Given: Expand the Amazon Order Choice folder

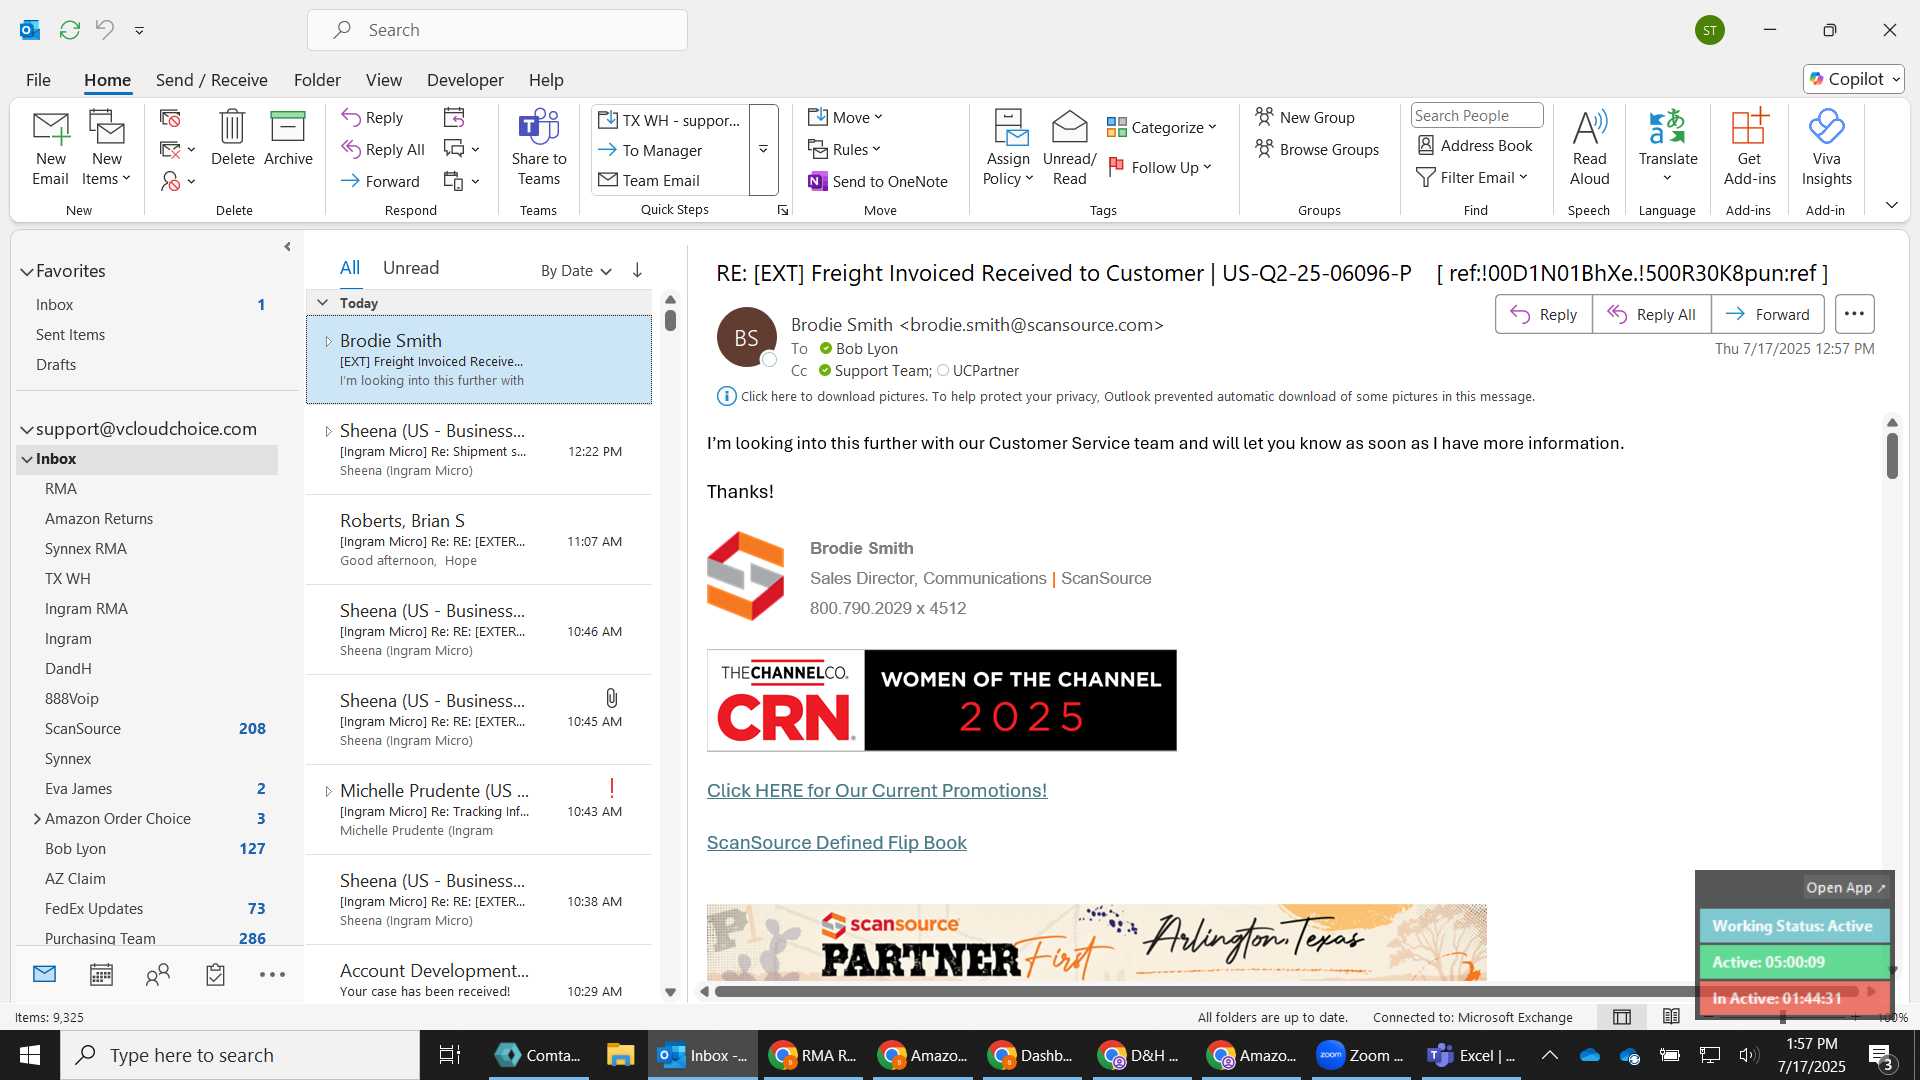Looking at the screenshot, I should point(37,818).
